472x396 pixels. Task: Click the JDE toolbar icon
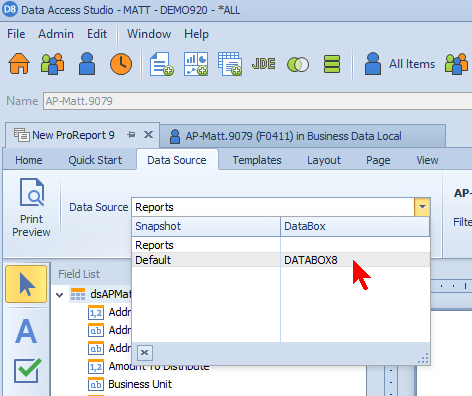point(264,64)
